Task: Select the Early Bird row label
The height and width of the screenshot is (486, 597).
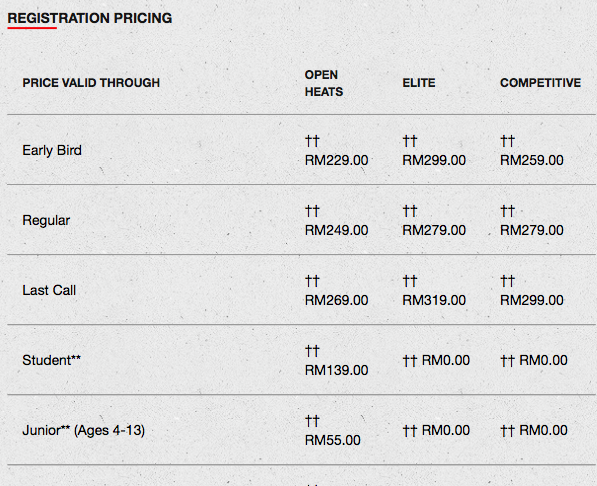Action: 52,150
